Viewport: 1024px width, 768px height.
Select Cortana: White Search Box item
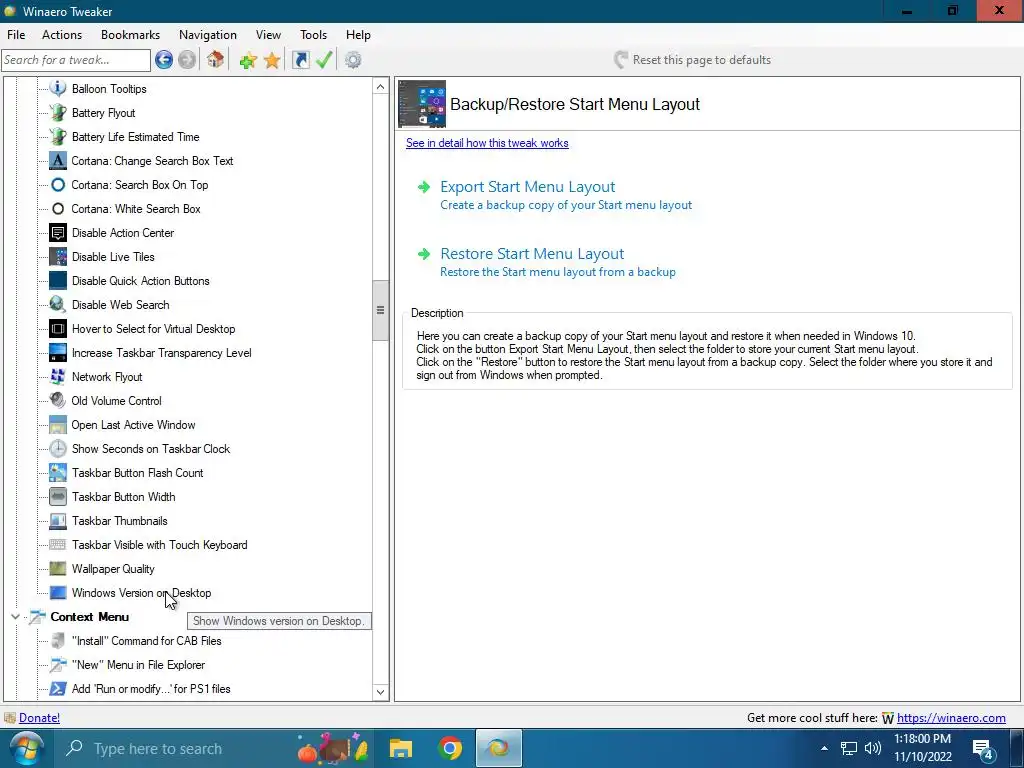tap(136, 209)
